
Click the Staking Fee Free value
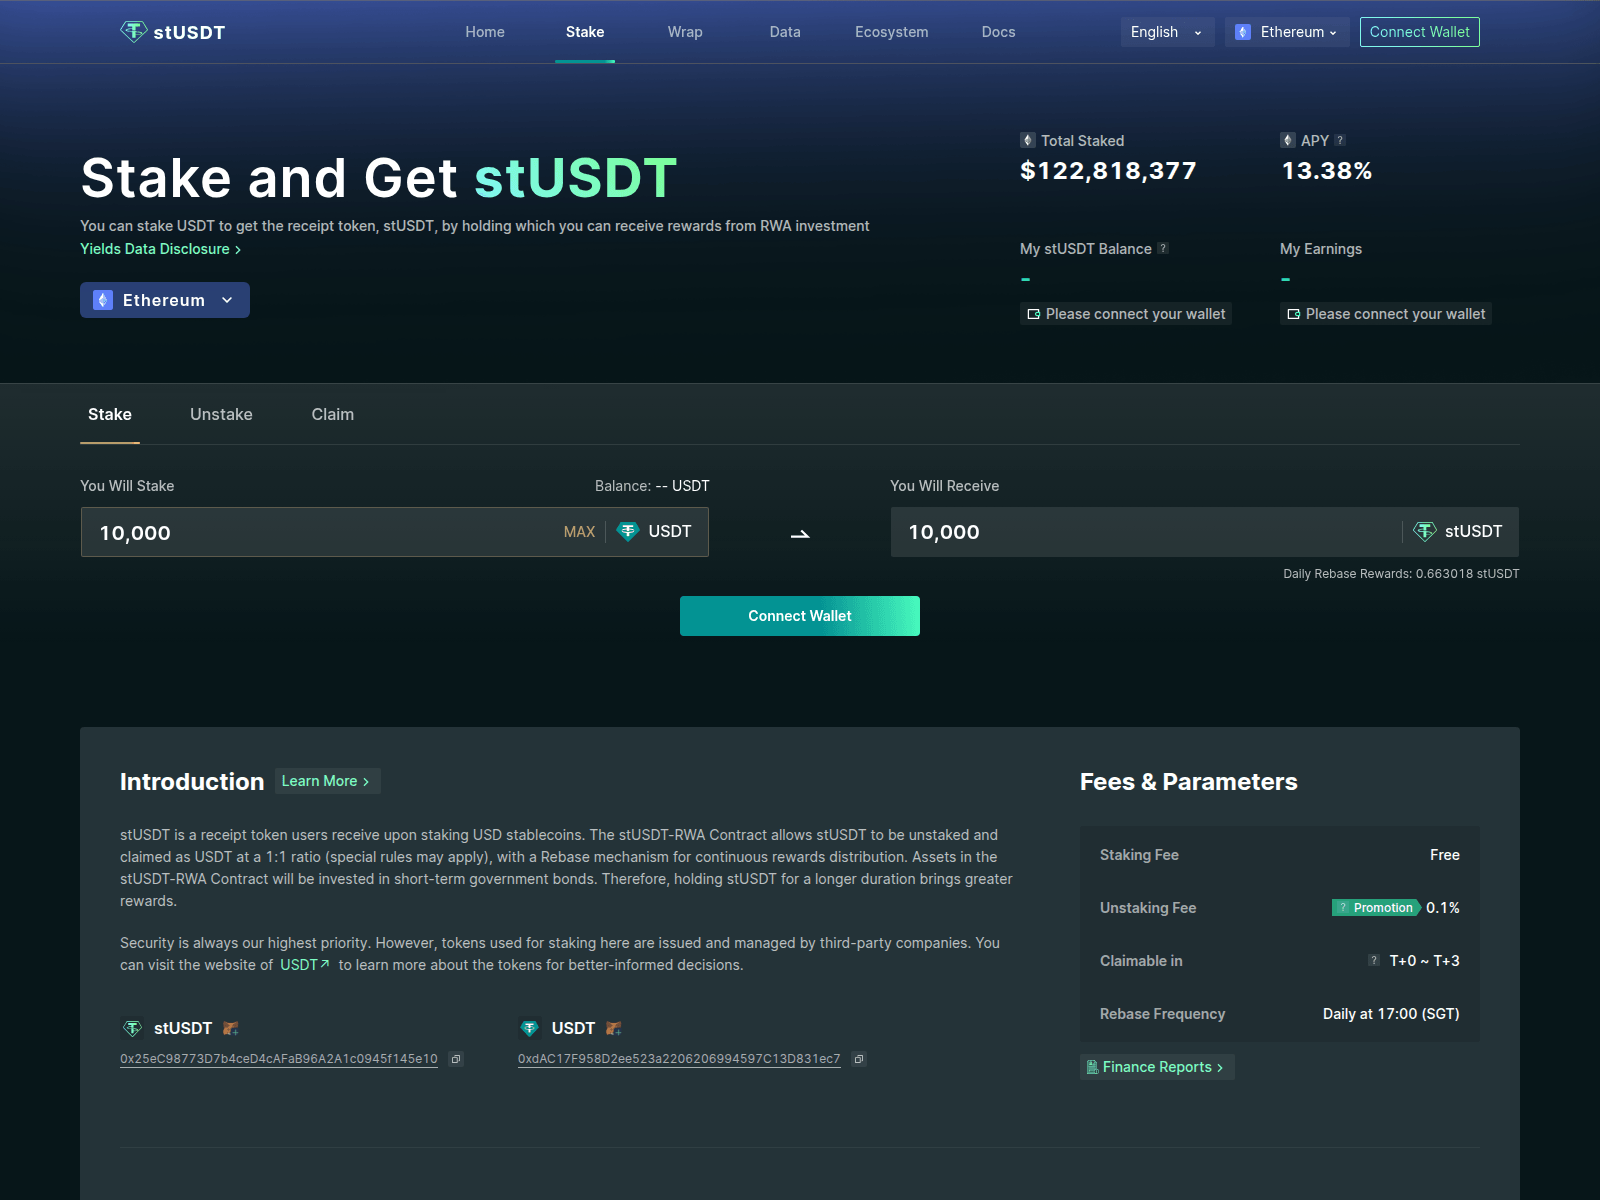click(1445, 855)
